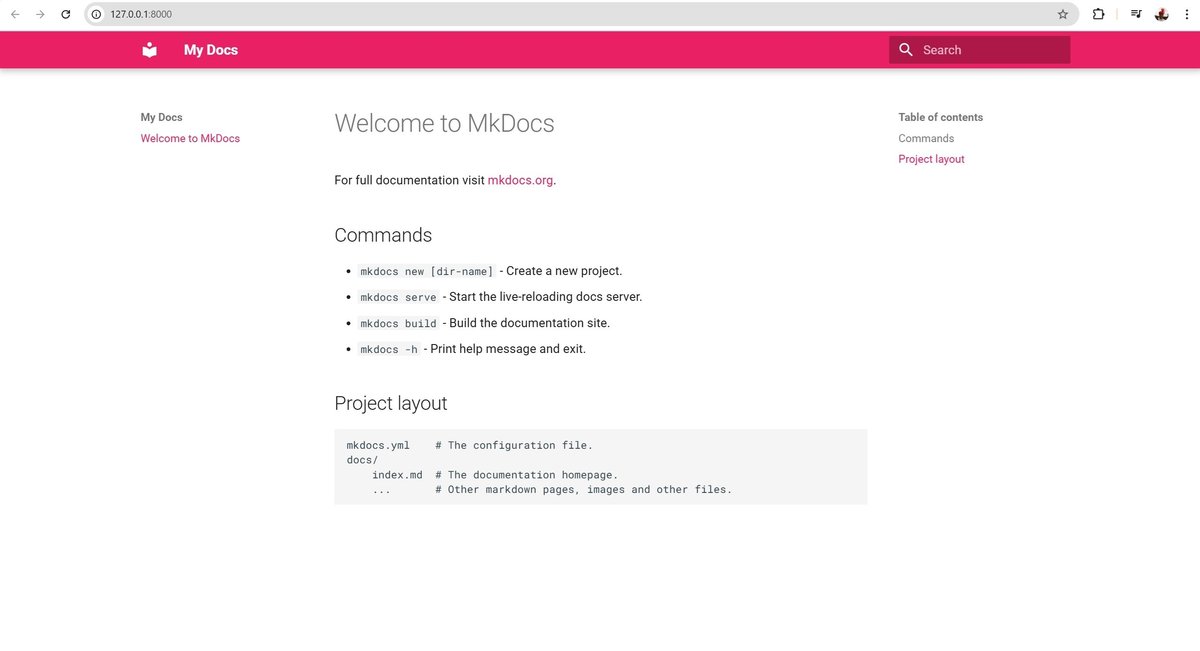
Task: Bookmark this page with star icon
Action: (1063, 14)
